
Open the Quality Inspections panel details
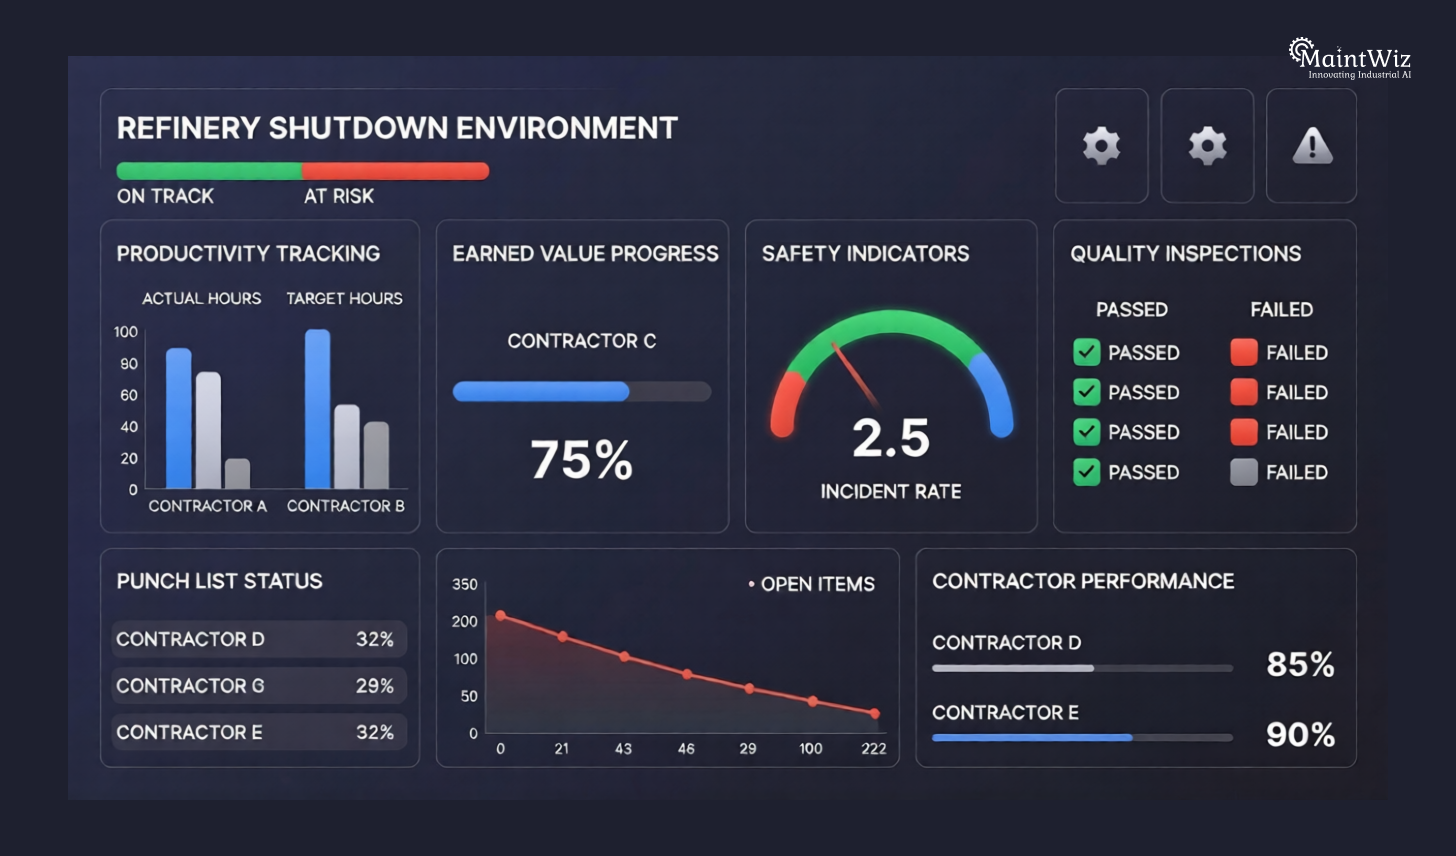(1186, 254)
